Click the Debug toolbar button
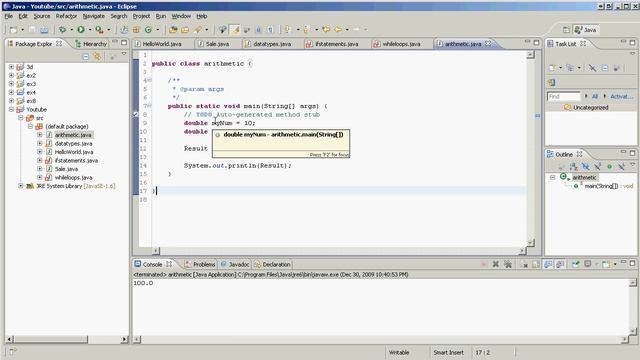 point(62,29)
